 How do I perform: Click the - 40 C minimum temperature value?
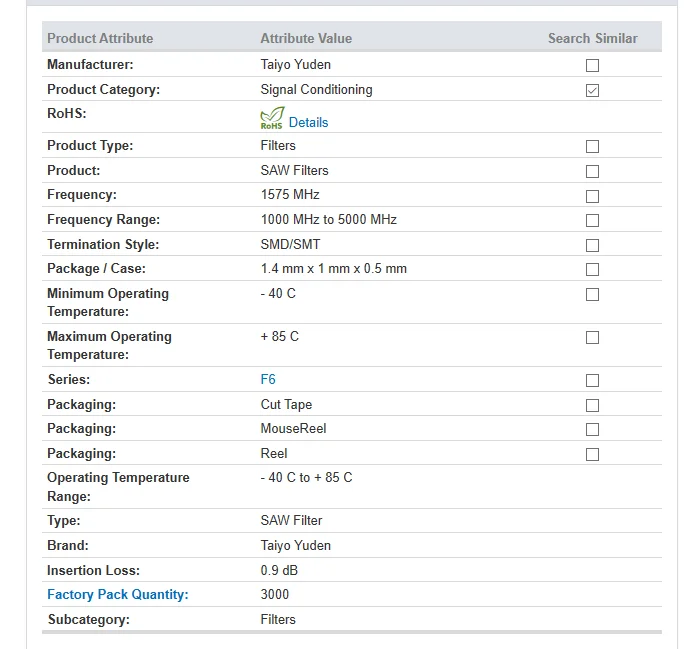[278, 294]
